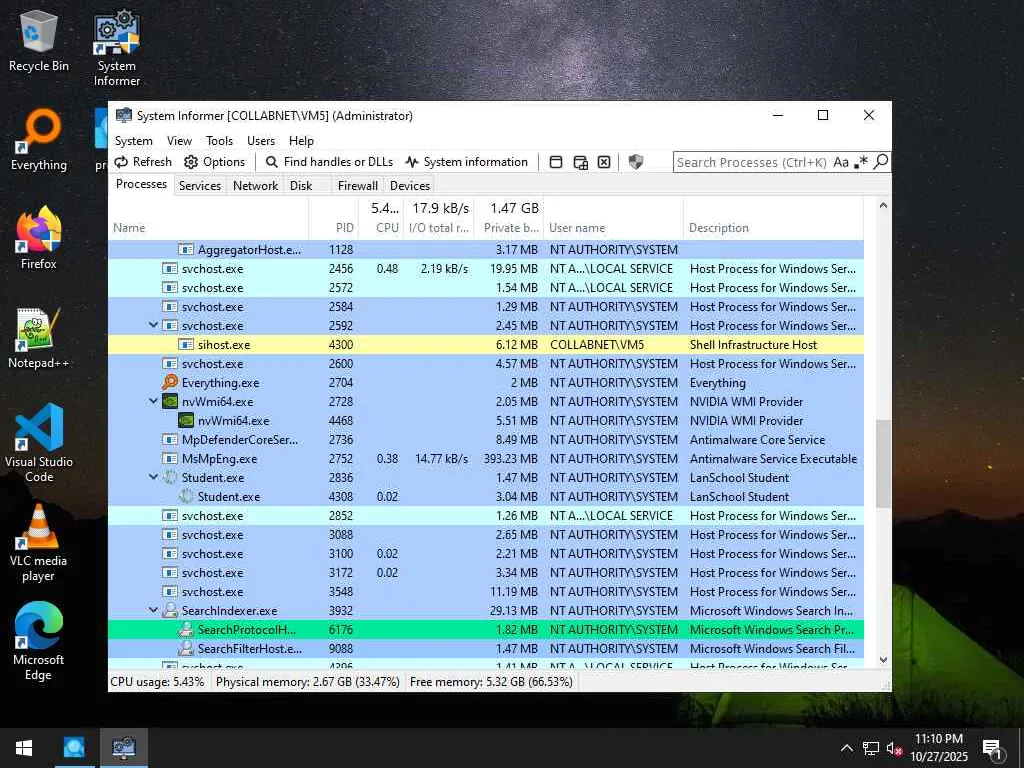The height and width of the screenshot is (768, 1024).
Task: Click the SearchFilterHost process icon
Action: [186, 648]
